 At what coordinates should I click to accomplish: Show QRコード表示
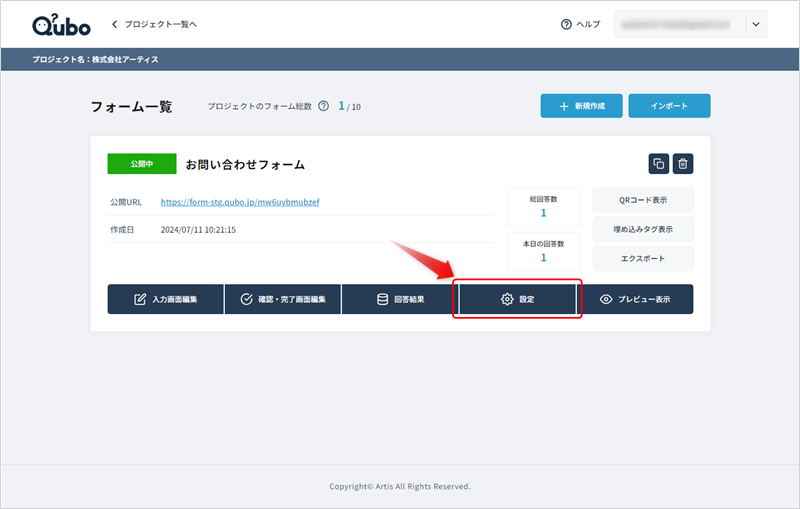tap(643, 200)
